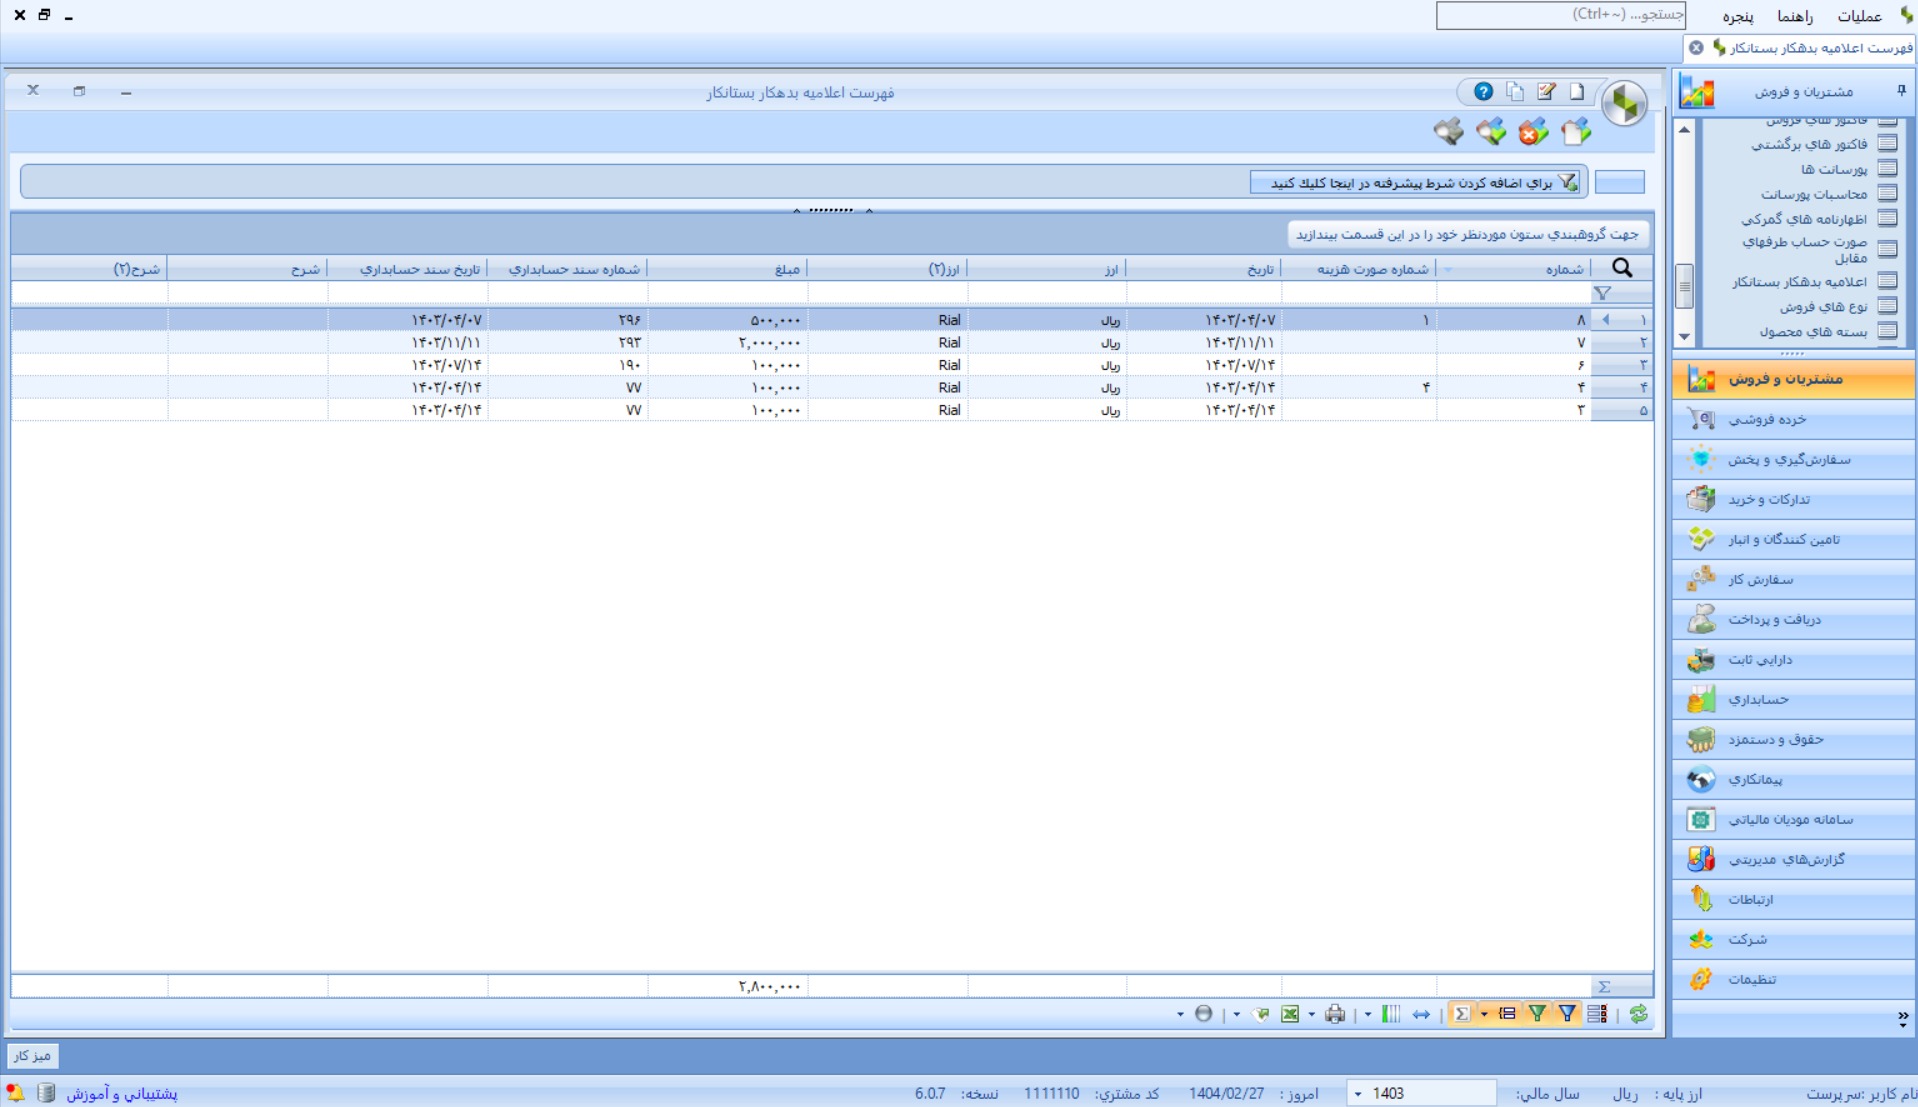Close the فهرست اعلاميه بدهكار بستانكار tab
1918x1107 pixels.
[1696, 48]
